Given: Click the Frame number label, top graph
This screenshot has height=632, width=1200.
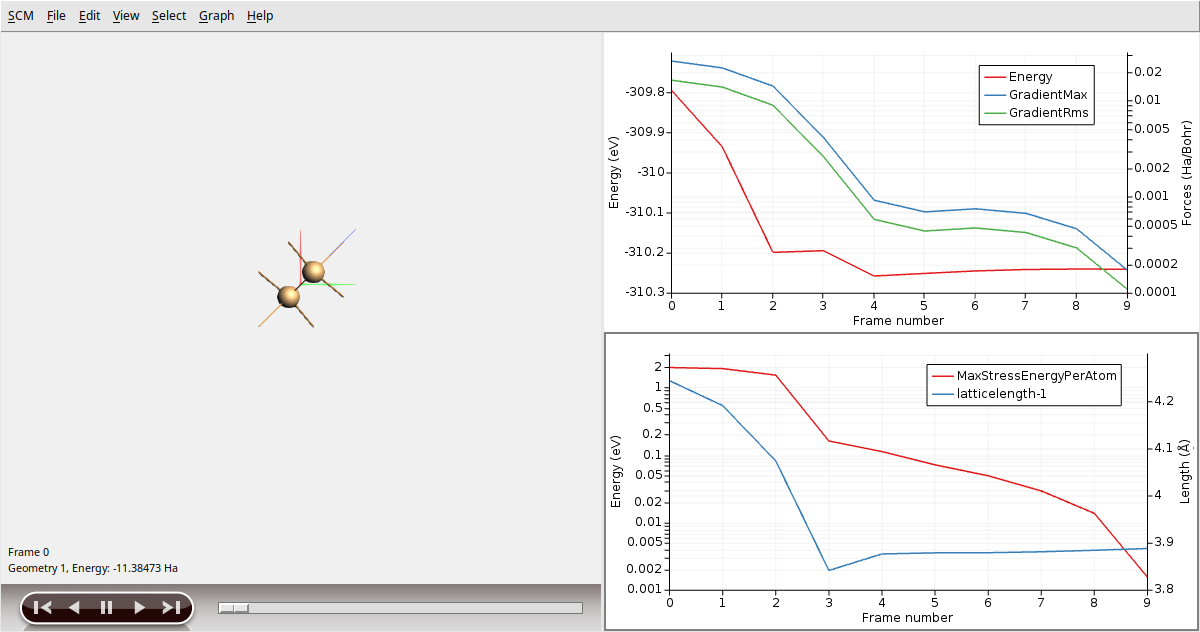Looking at the screenshot, I should point(898,321).
